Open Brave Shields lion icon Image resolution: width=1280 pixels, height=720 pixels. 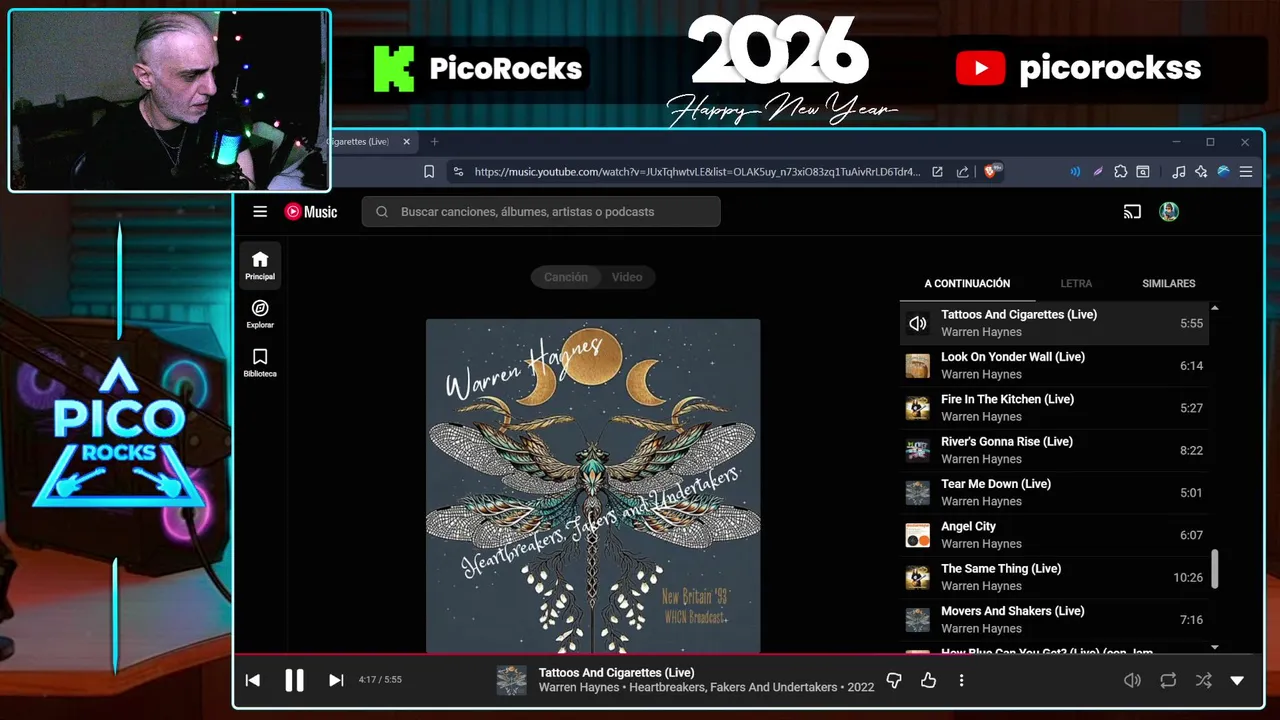coord(993,172)
